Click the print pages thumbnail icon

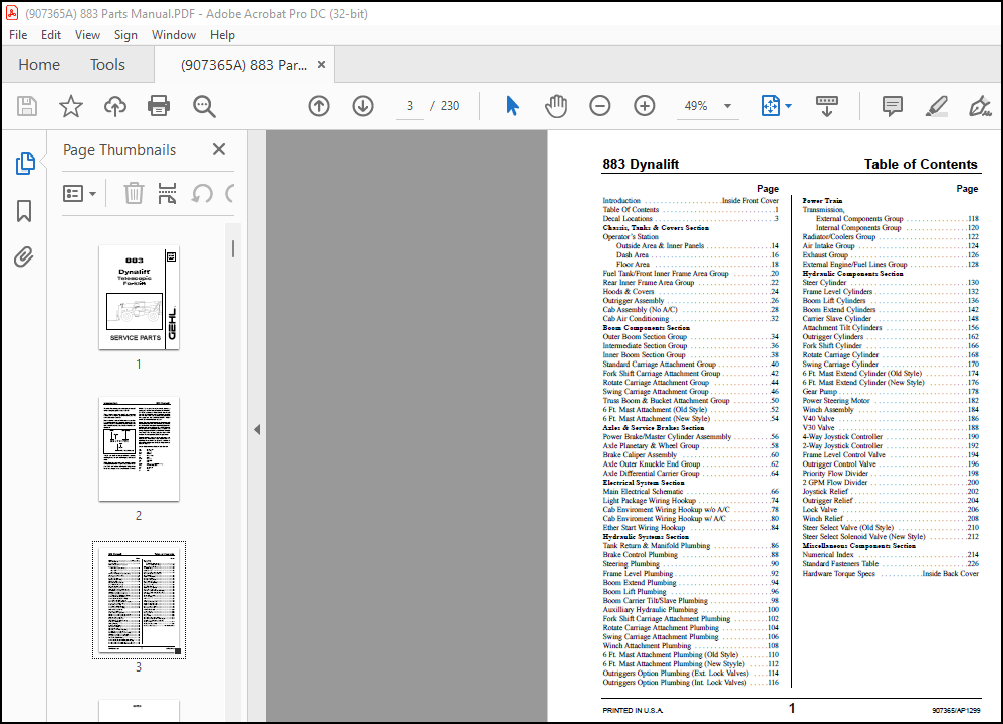(168, 193)
